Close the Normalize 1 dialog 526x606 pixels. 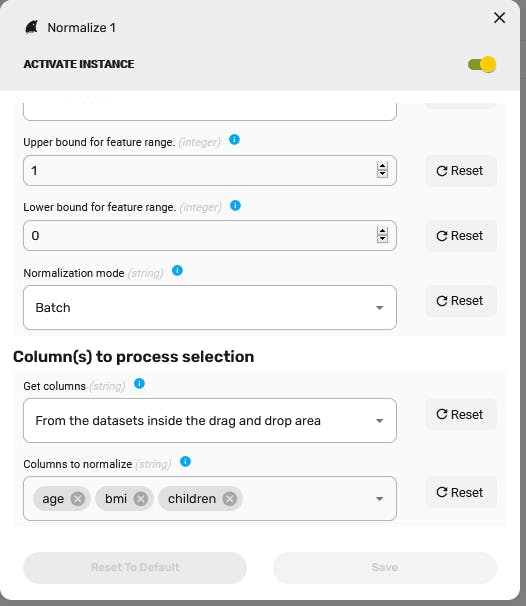[499, 17]
